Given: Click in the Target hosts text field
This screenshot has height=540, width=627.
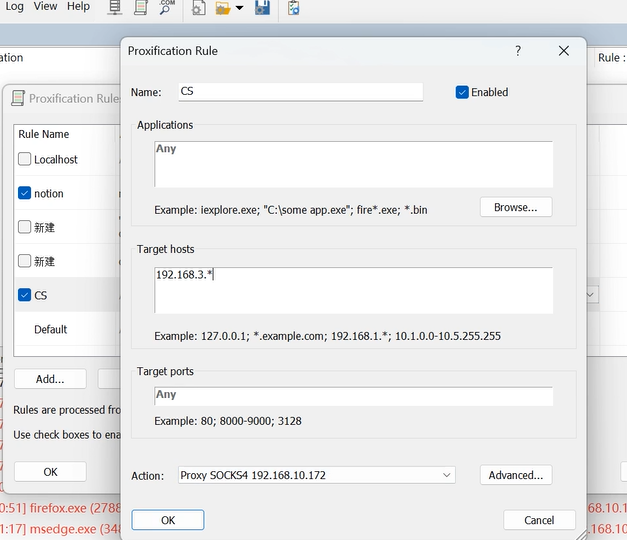Looking at the screenshot, I should [353, 290].
